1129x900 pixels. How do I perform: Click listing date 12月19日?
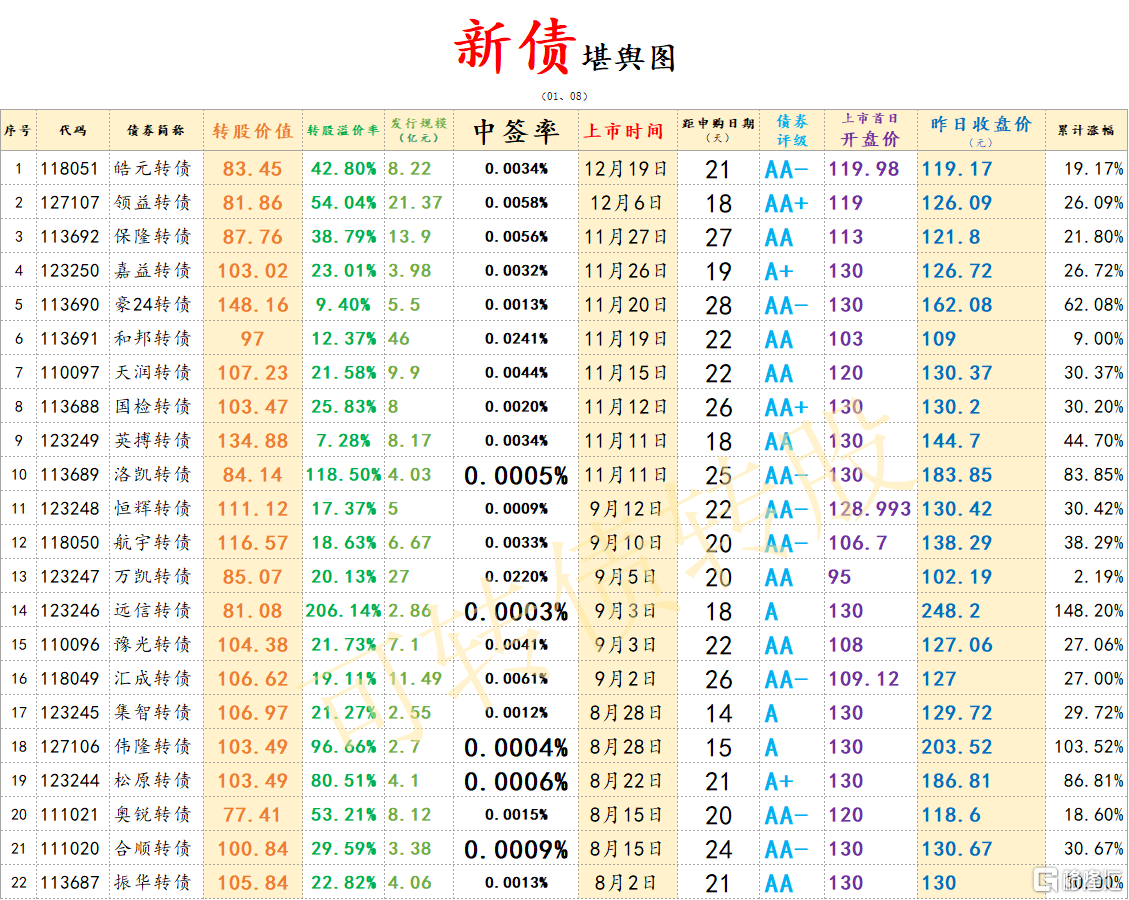625,168
